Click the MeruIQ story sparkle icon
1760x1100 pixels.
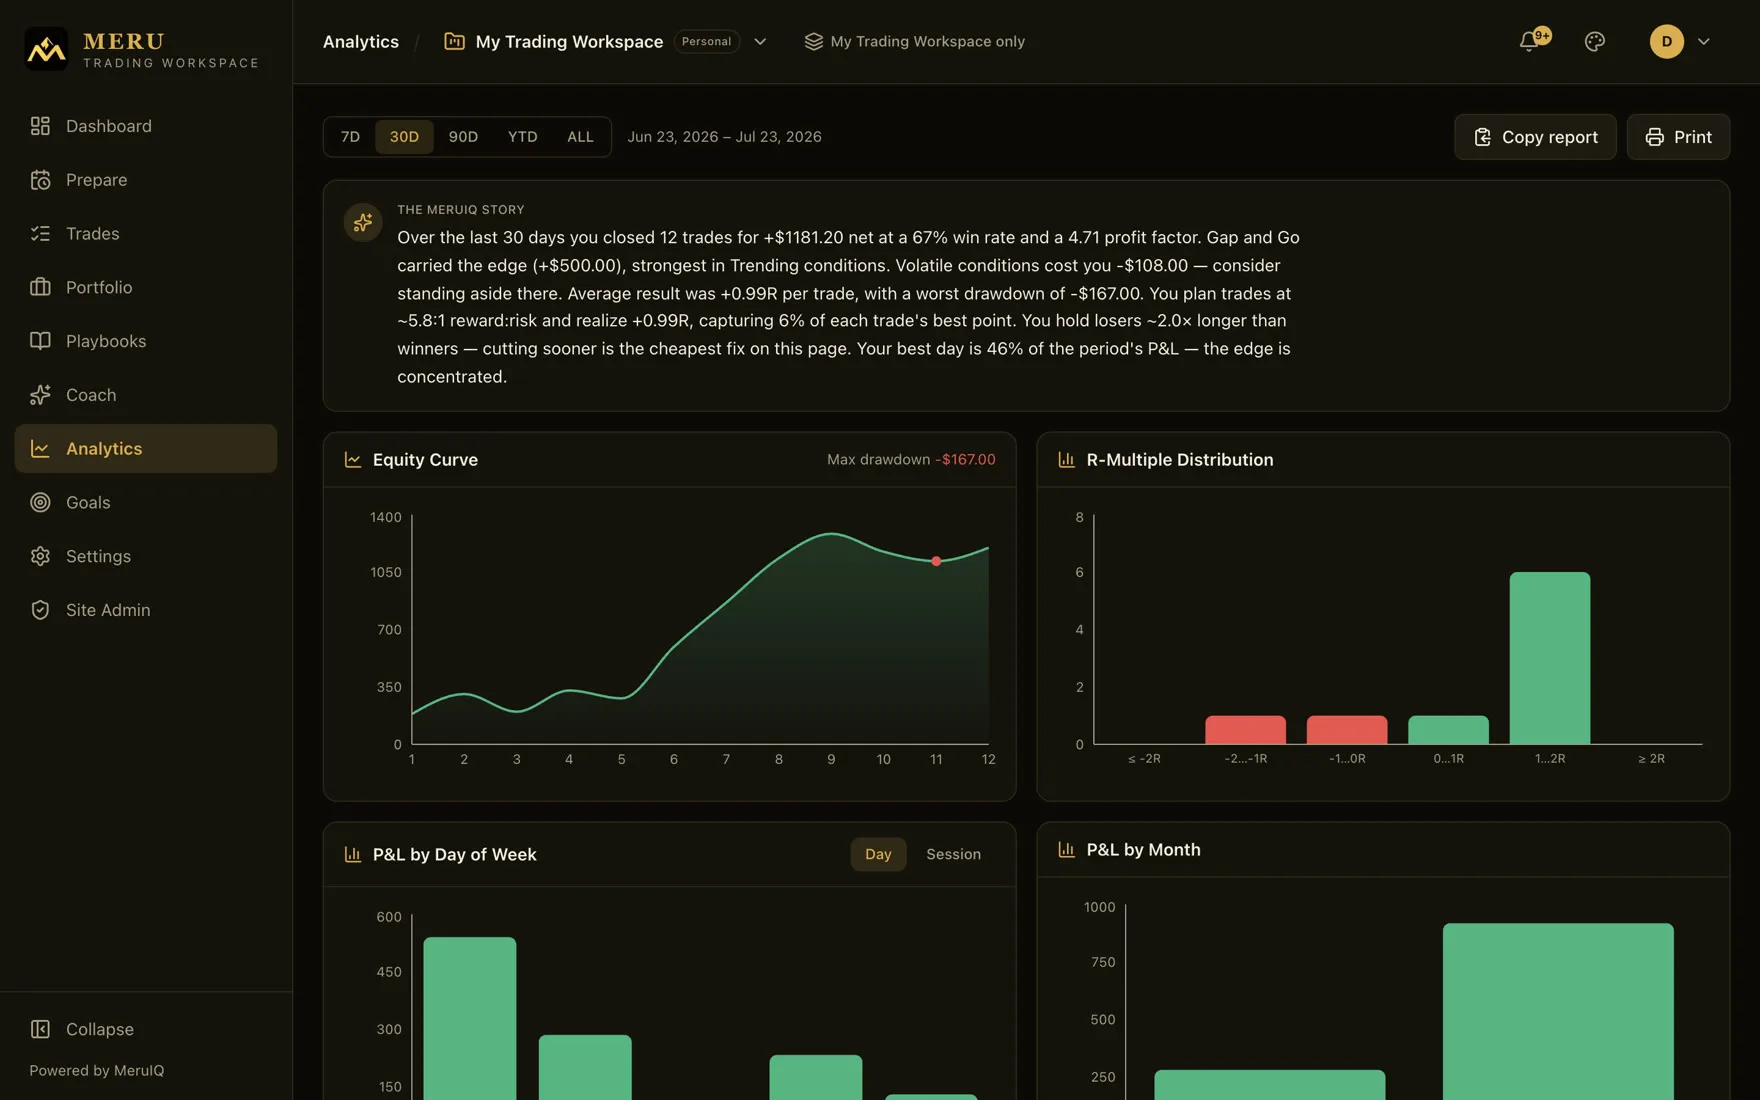[363, 222]
